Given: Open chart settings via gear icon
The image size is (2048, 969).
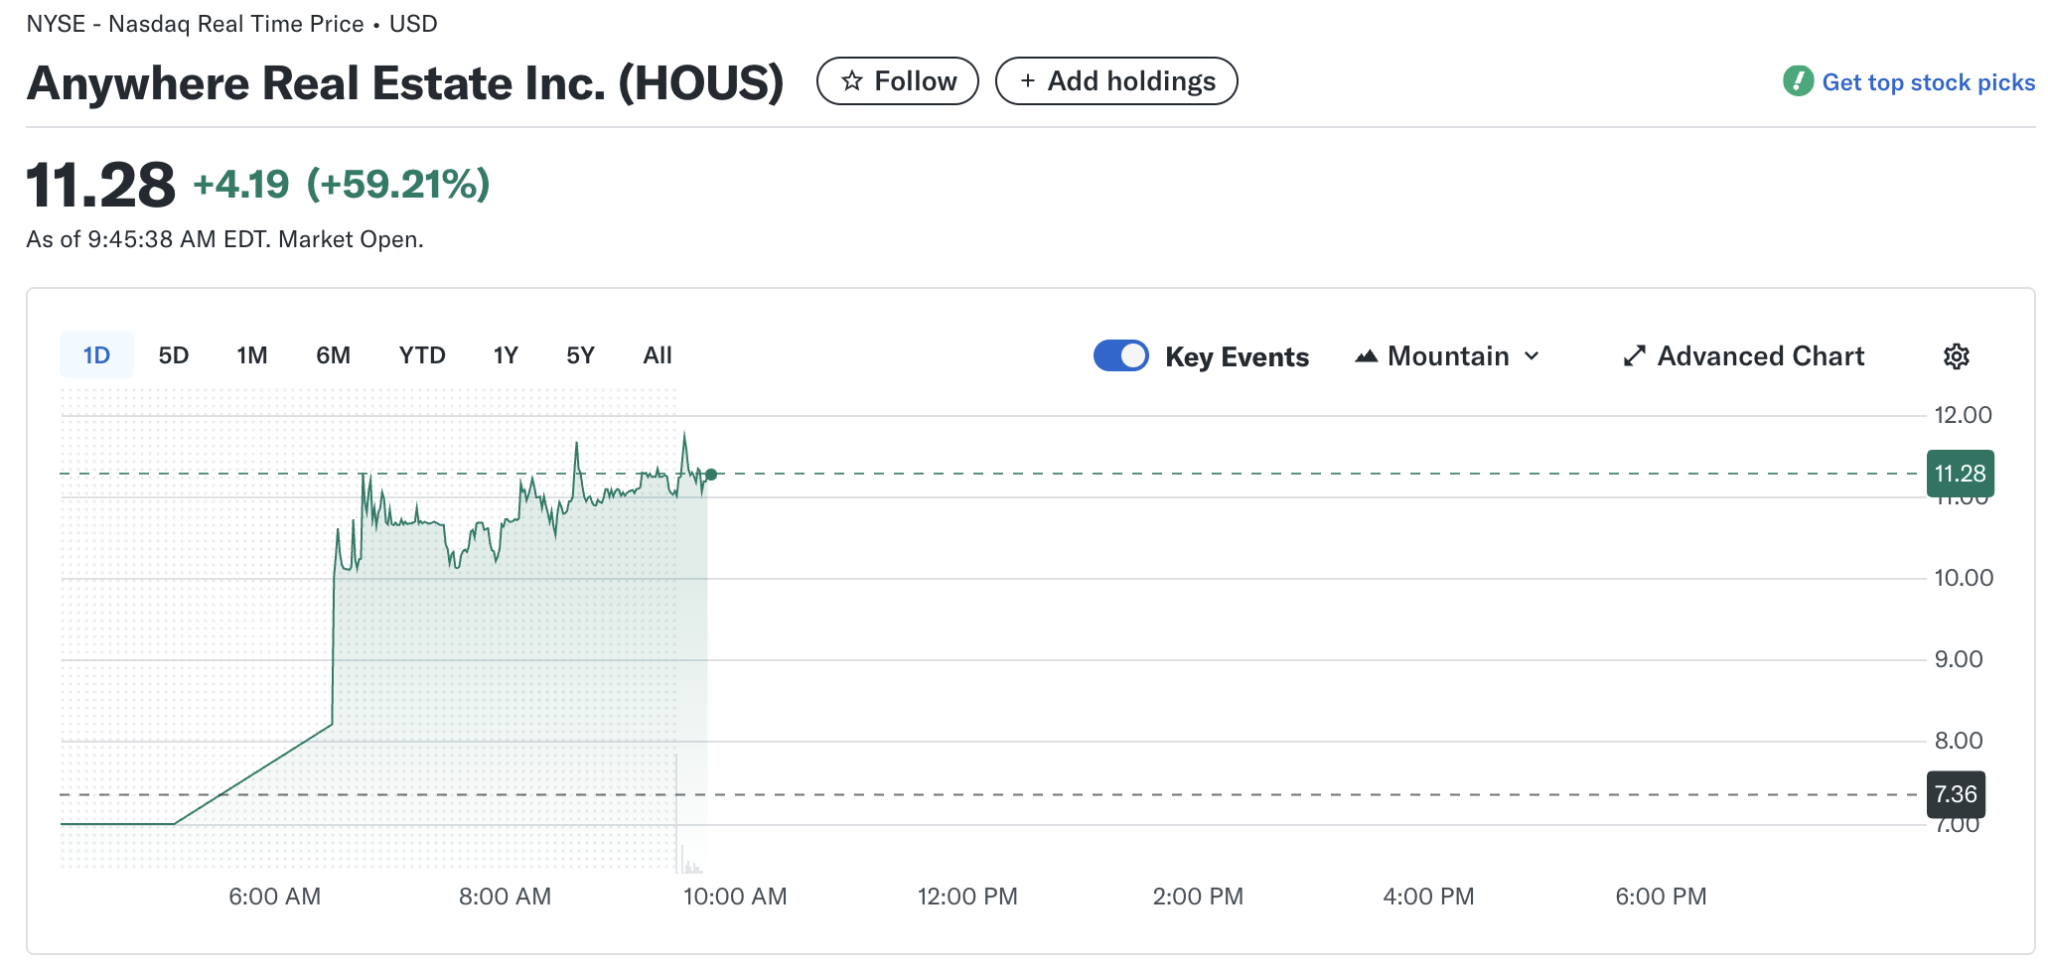Looking at the screenshot, I should [x=1956, y=356].
